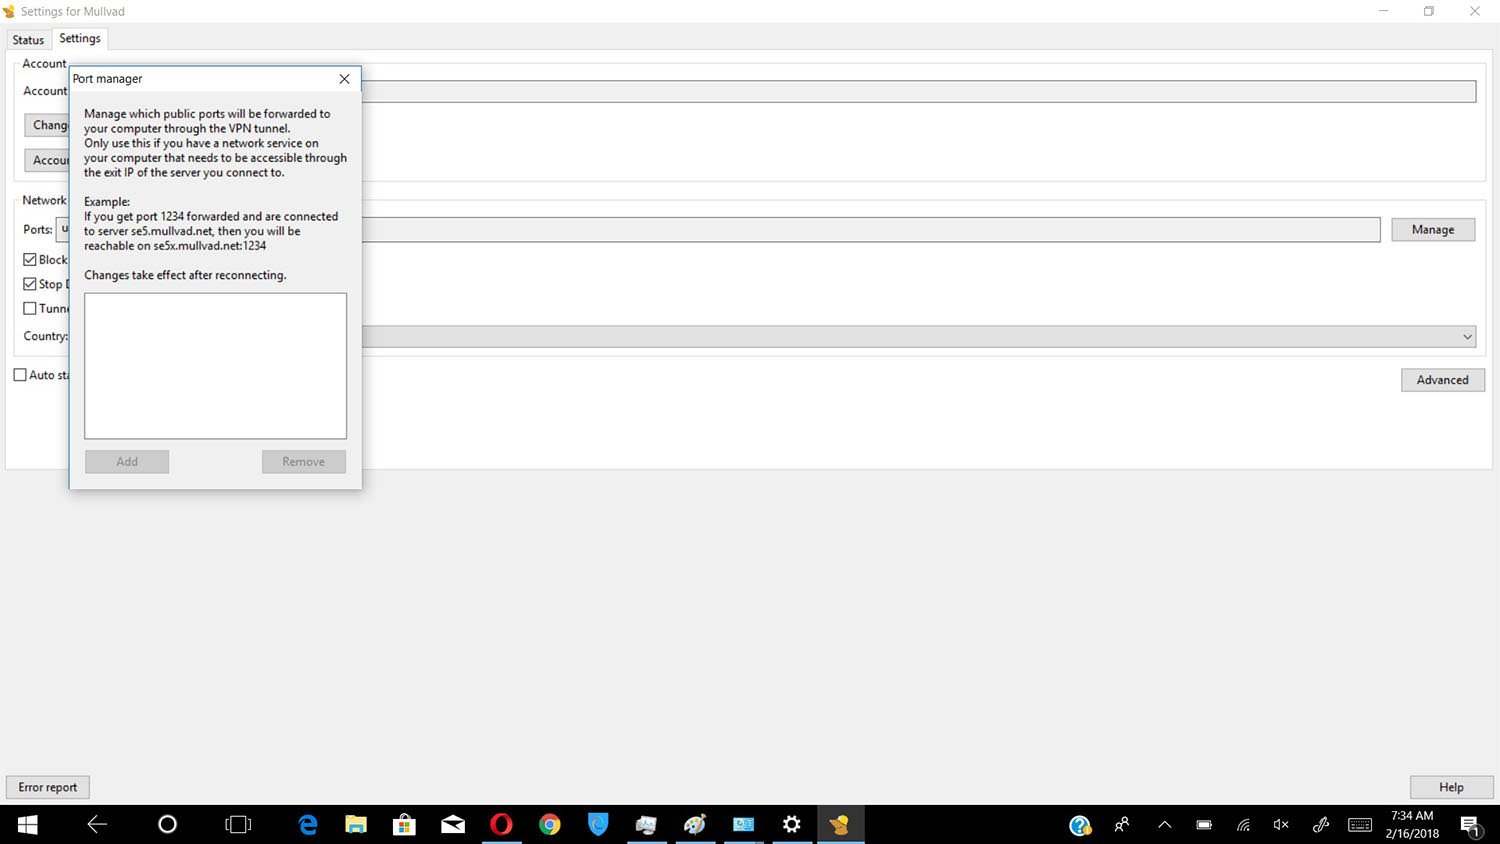Image resolution: width=1500 pixels, height=844 pixels.
Task: Open the blue shield app on taskbar
Action: click(x=598, y=825)
